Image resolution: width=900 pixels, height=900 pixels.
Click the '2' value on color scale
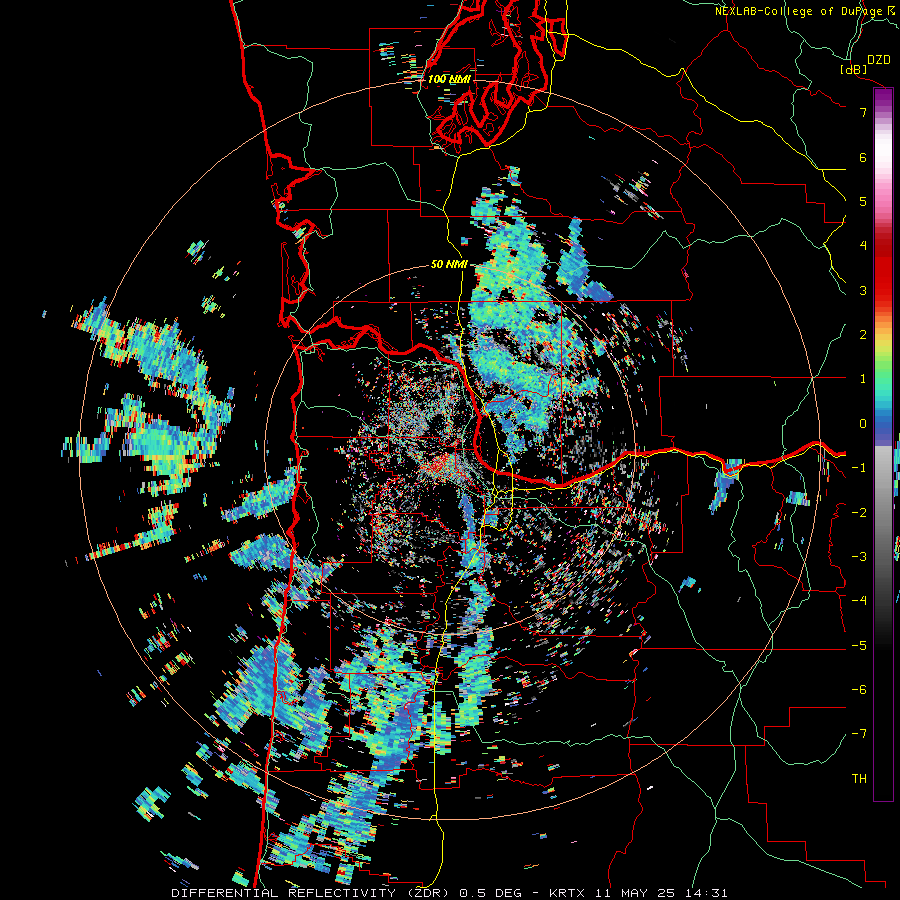tap(863, 335)
